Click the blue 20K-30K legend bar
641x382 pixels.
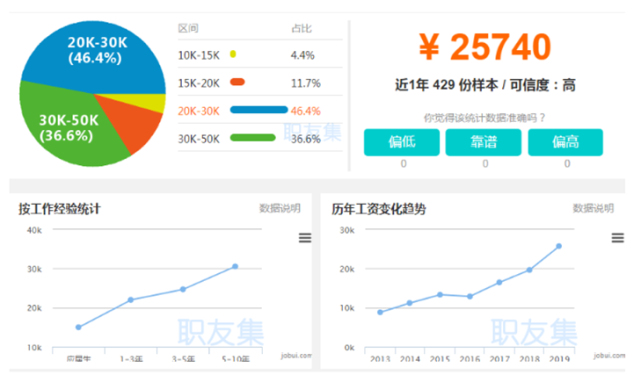(x=259, y=110)
